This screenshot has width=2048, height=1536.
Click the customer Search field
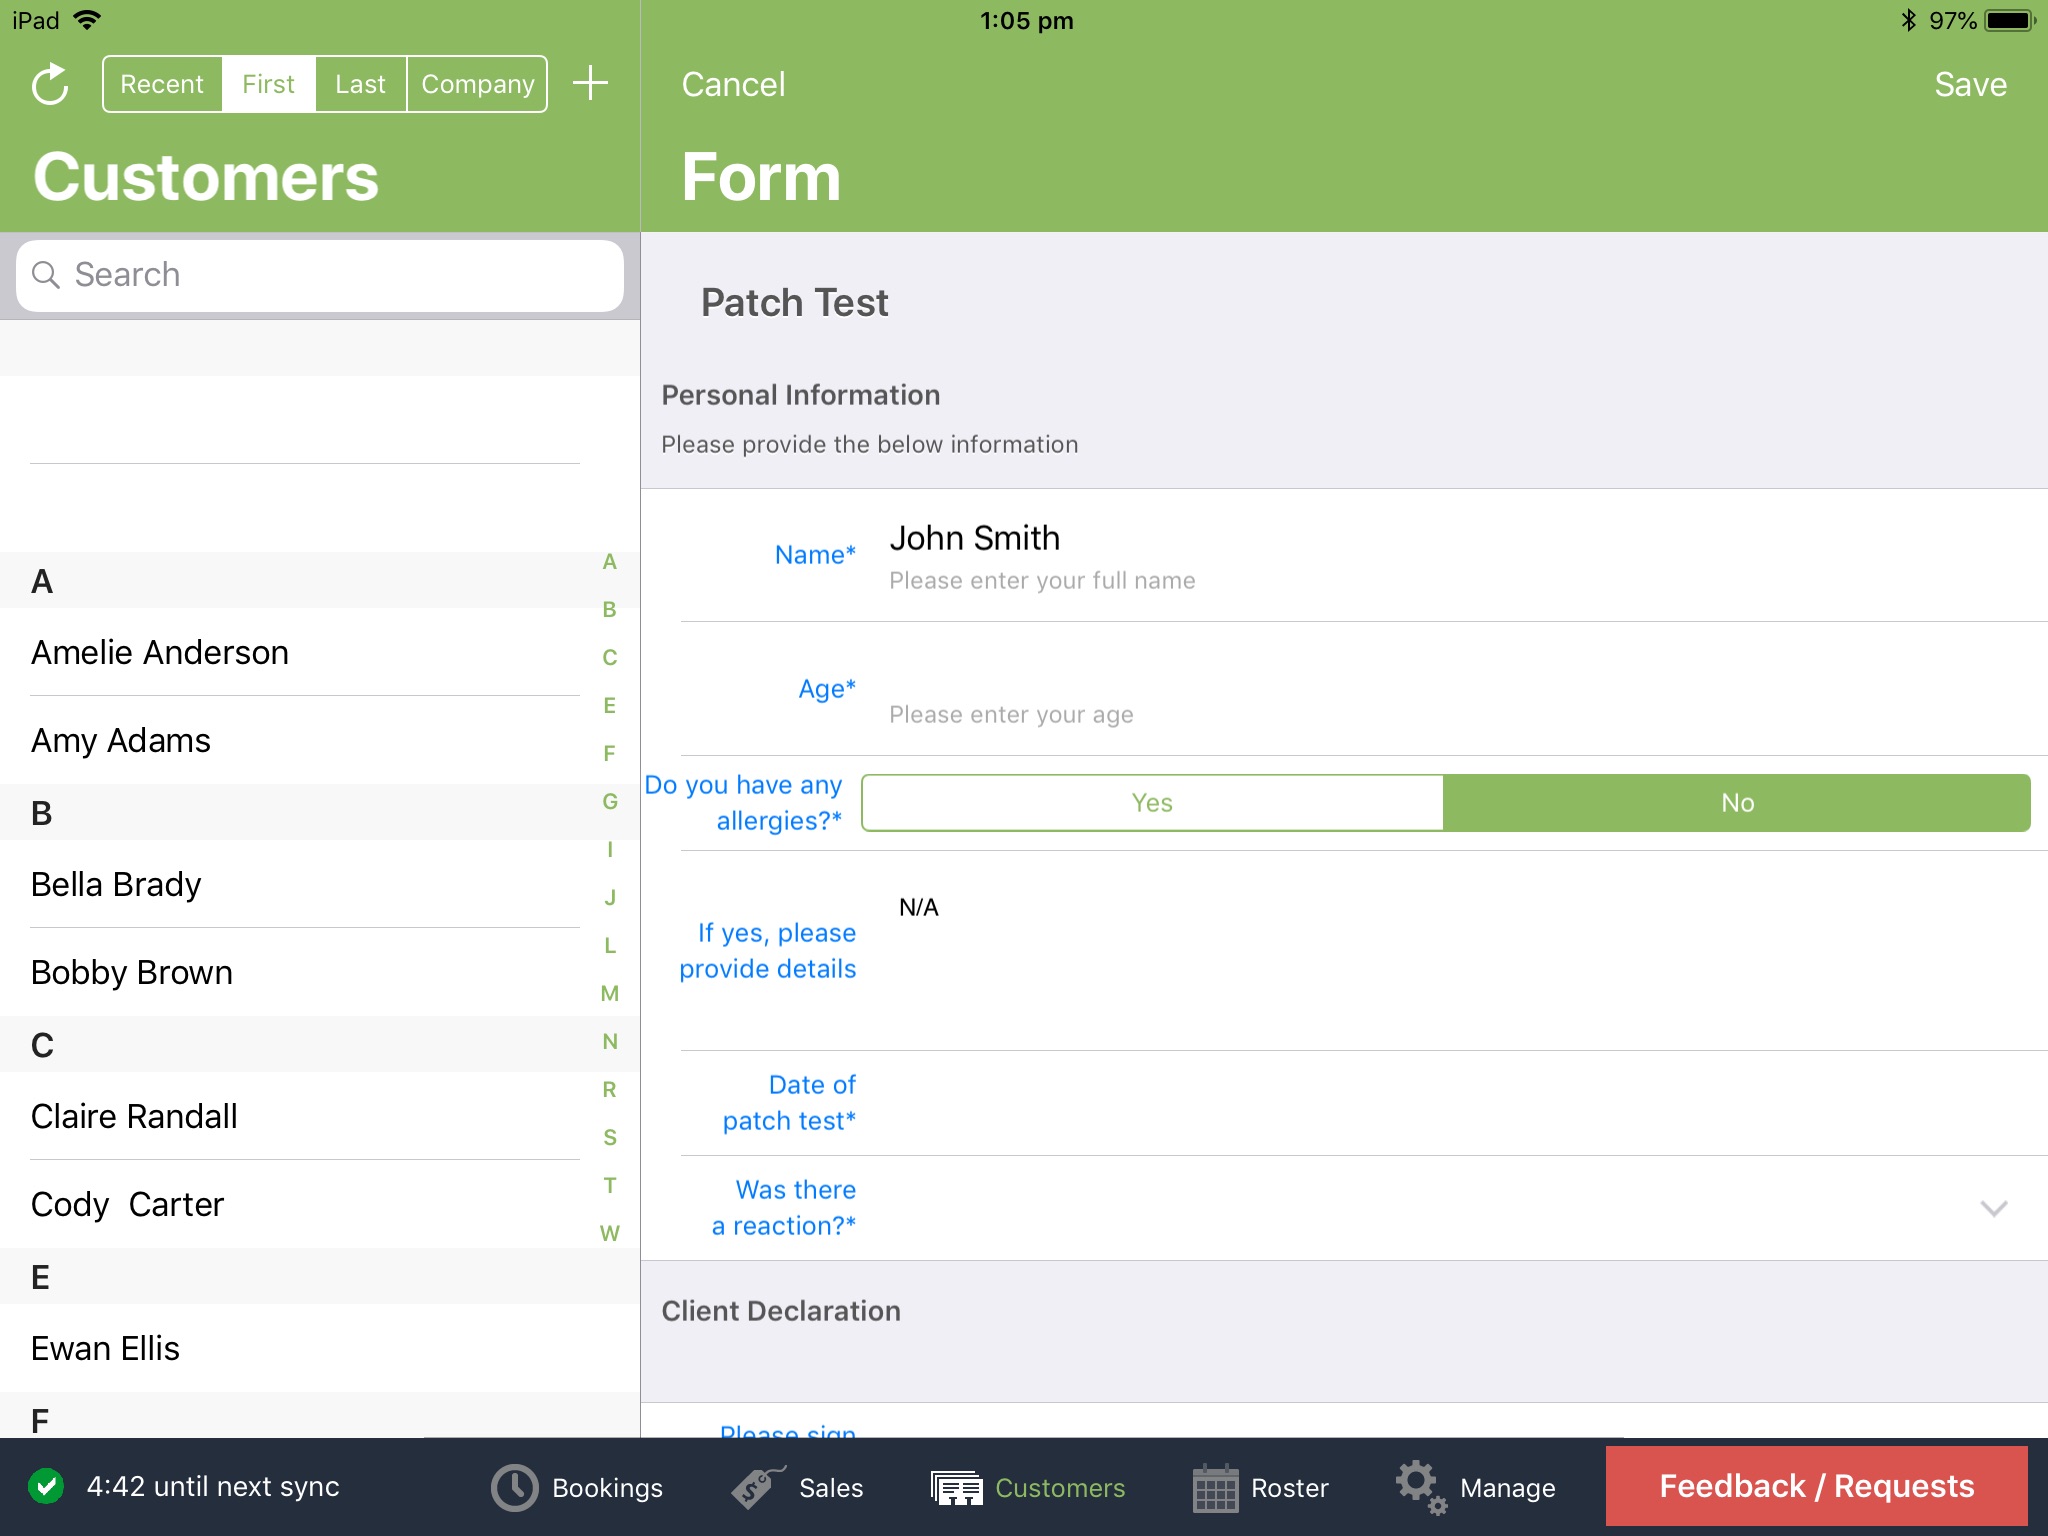point(320,274)
